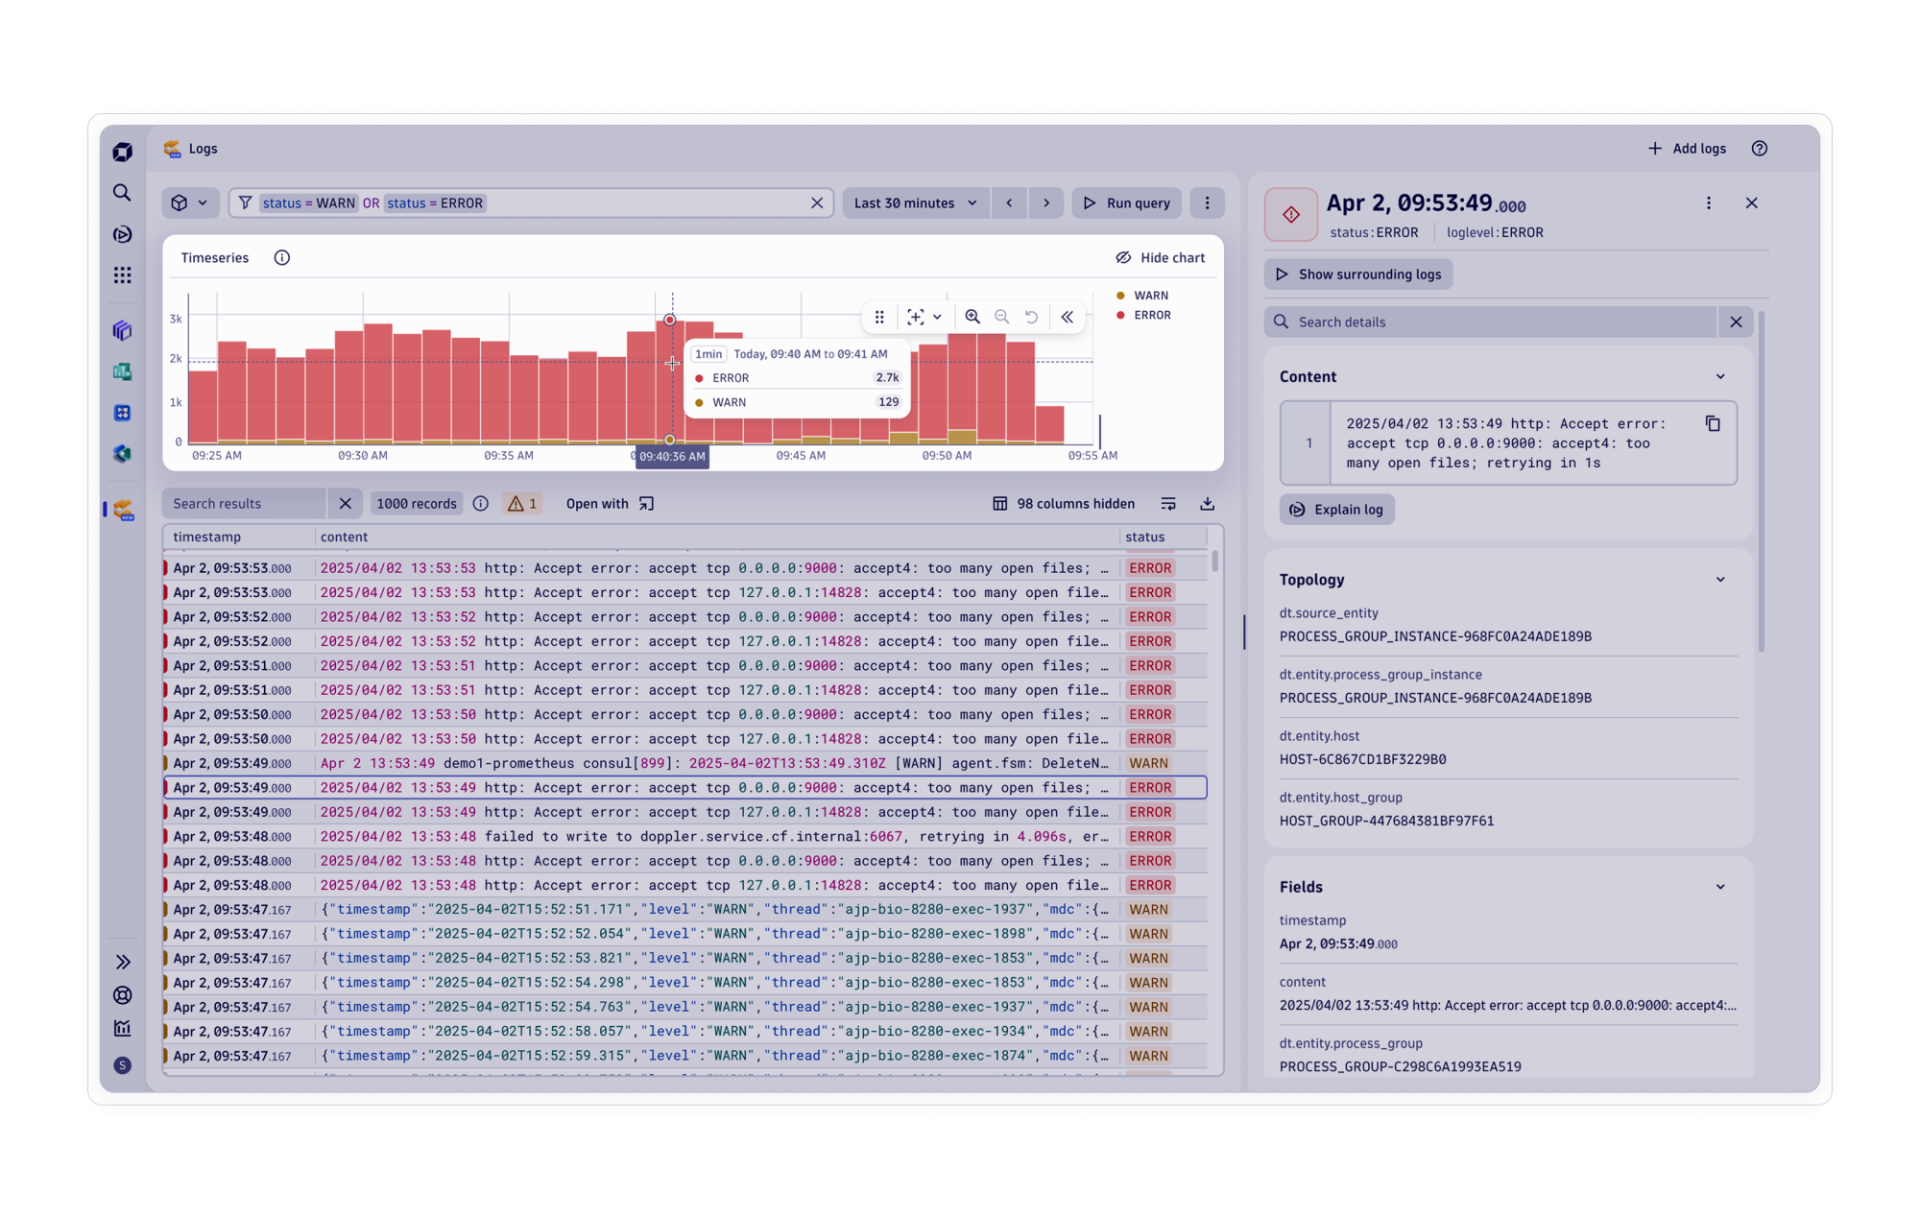1920x1218 pixels.
Task: Open the segment selector cube dropdown
Action: coord(189,203)
